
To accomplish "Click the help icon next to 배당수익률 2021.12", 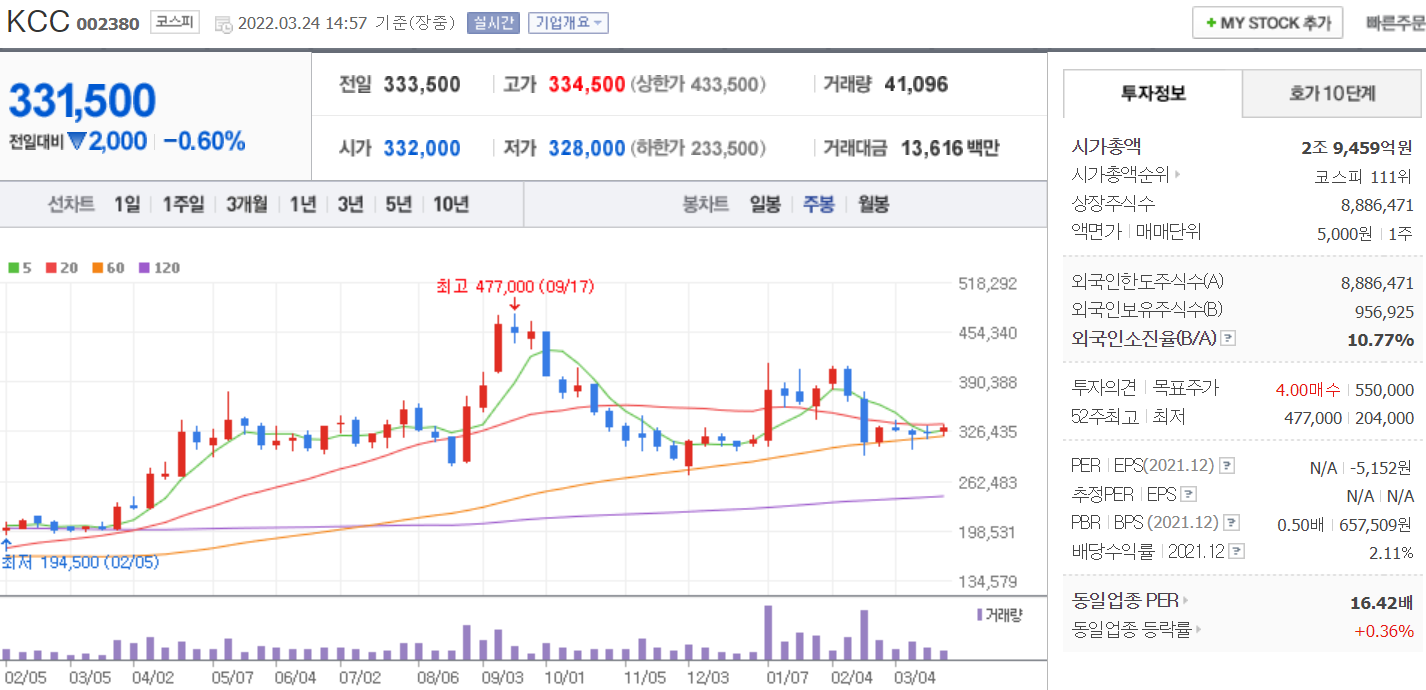I will (1238, 551).
